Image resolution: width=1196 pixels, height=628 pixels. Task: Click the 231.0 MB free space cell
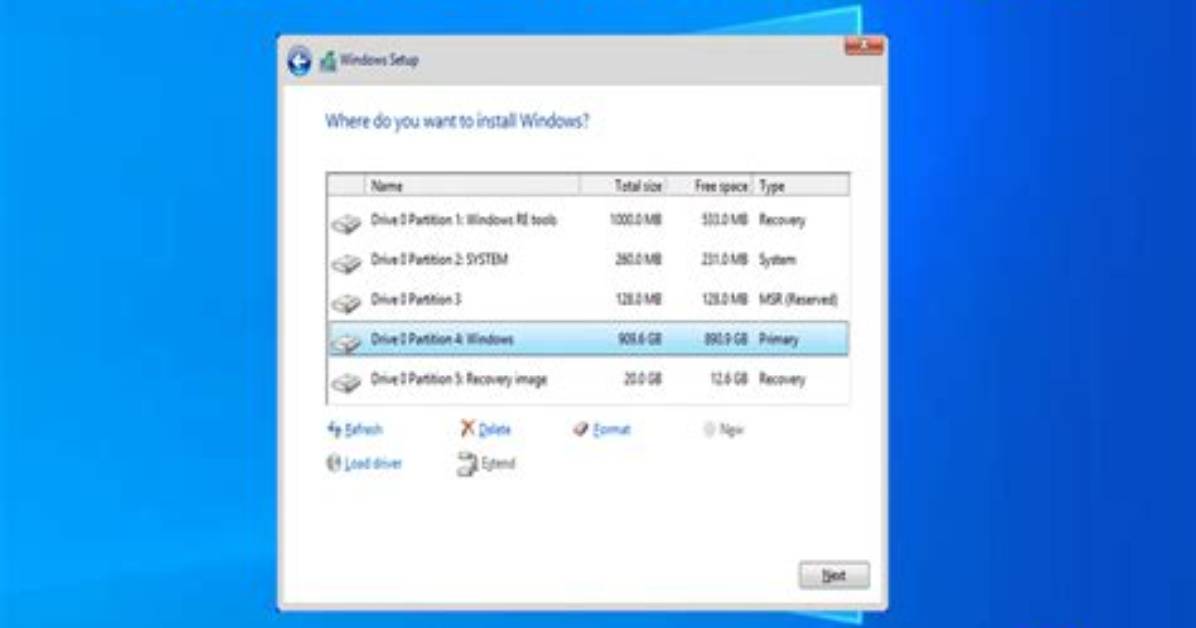725,260
